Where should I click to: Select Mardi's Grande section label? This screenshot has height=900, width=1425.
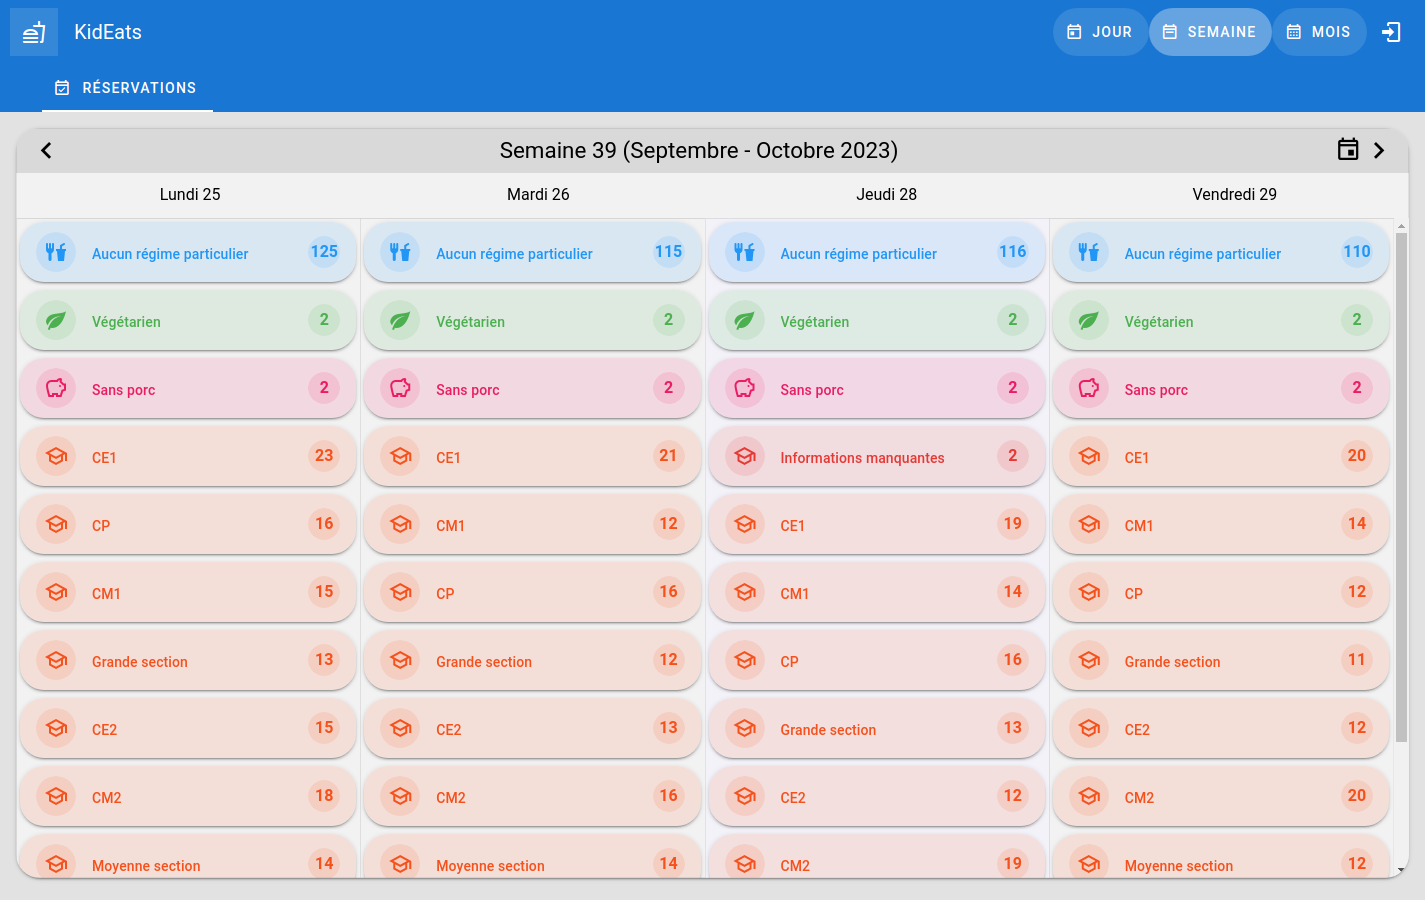click(484, 662)
